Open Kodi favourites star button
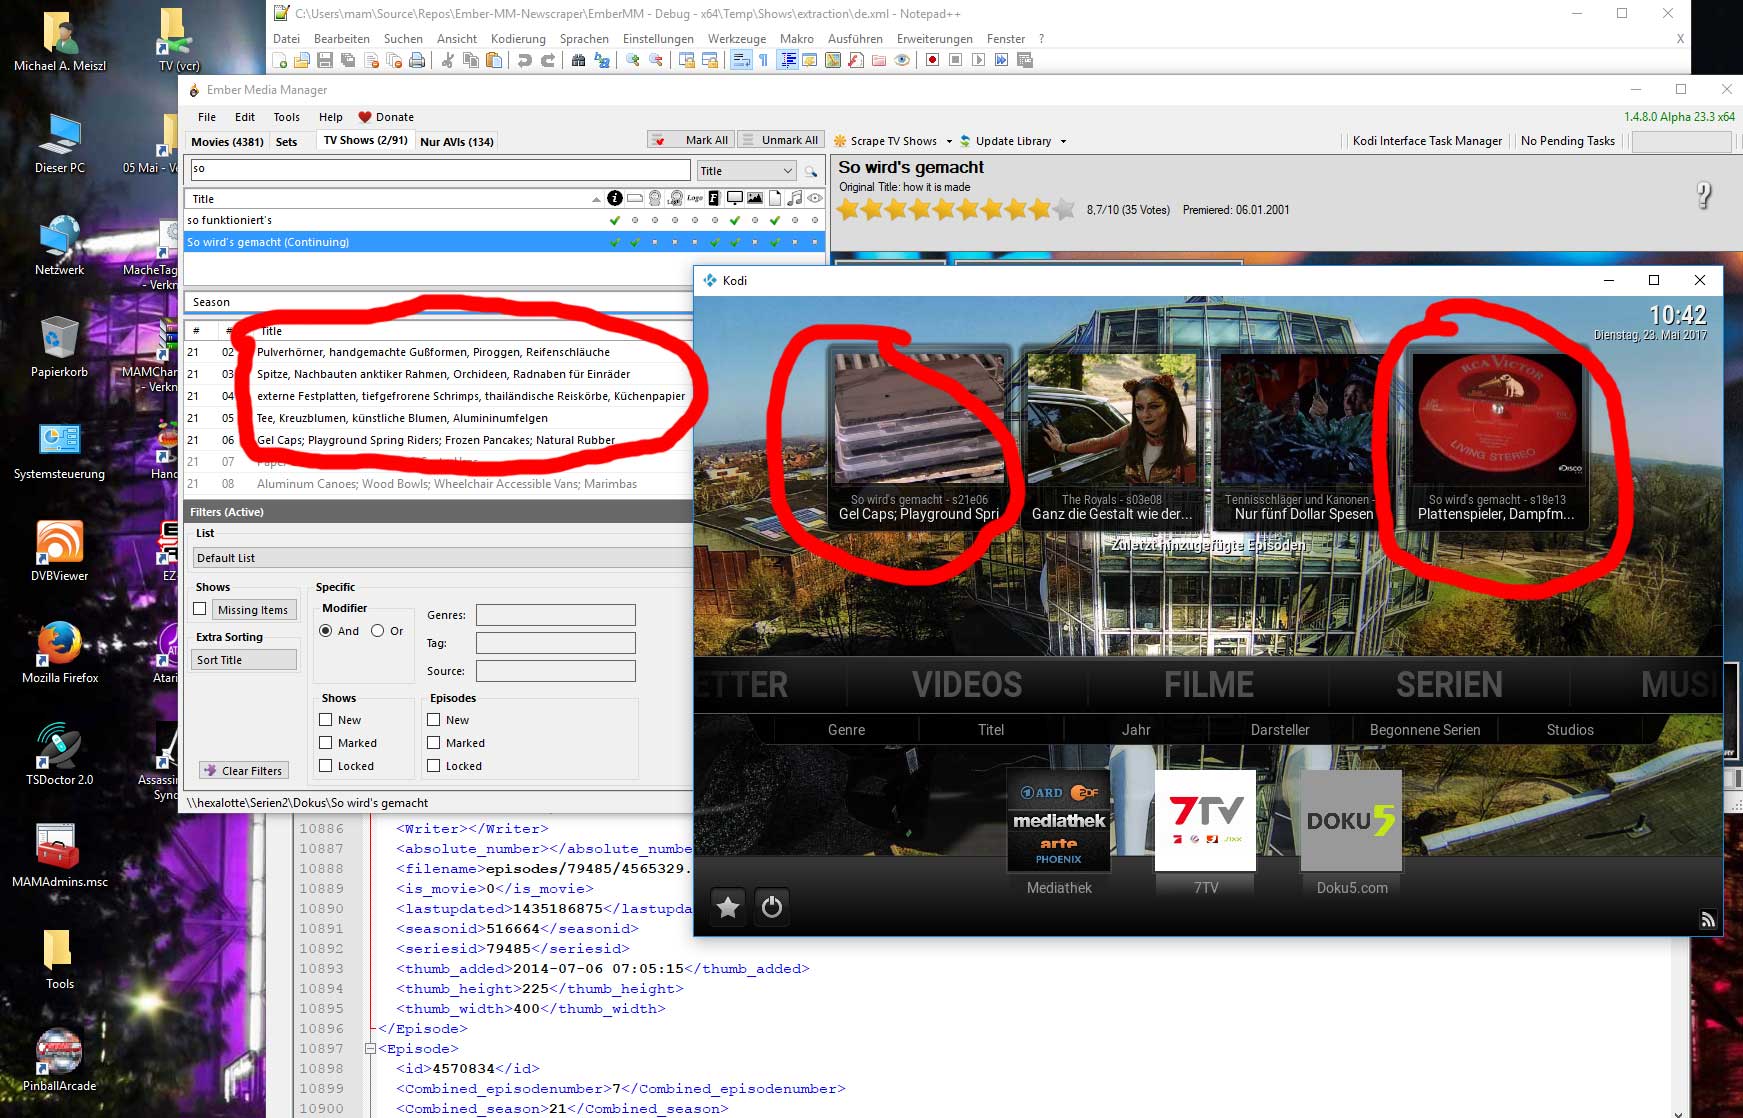1743x1118 pixels. (728, 907)
